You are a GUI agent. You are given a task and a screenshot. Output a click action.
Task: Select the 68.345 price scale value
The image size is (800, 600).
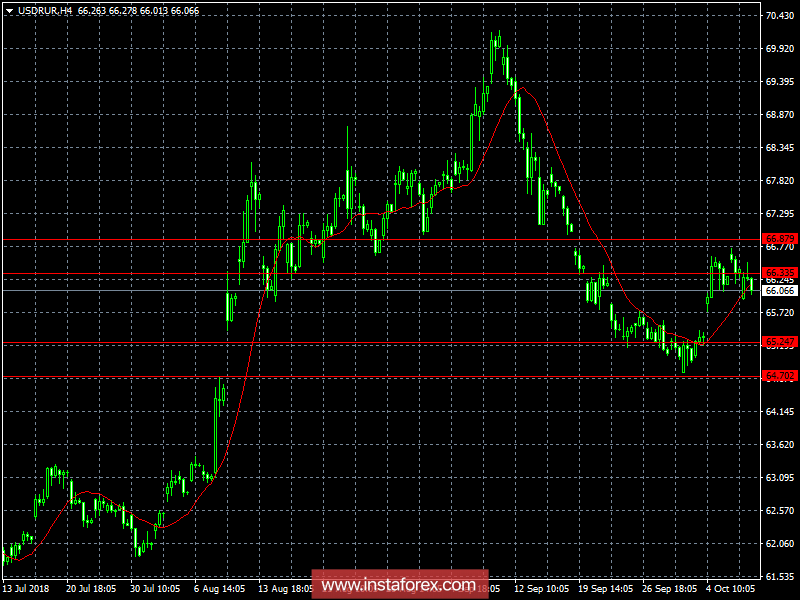[x=780, y=148]
